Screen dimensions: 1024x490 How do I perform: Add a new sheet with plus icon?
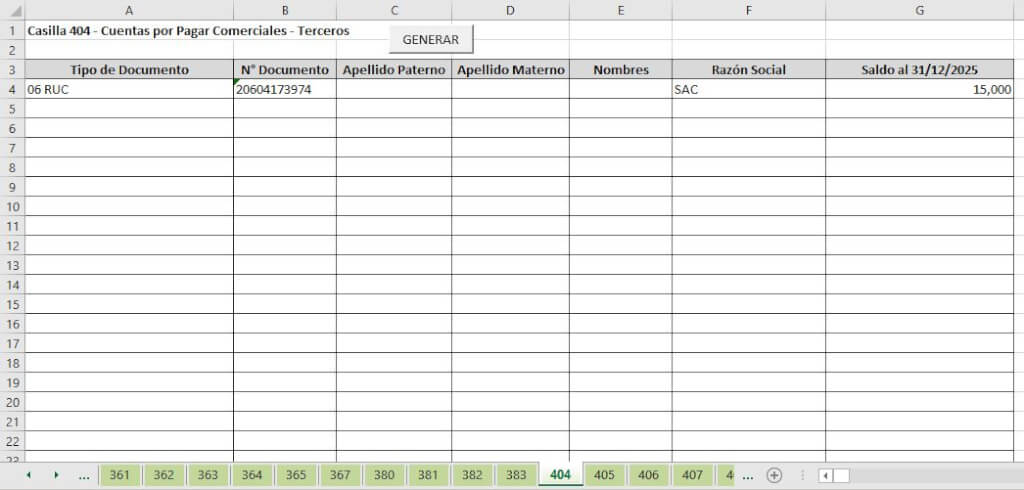pyautogui.click(x=773, y=475)
